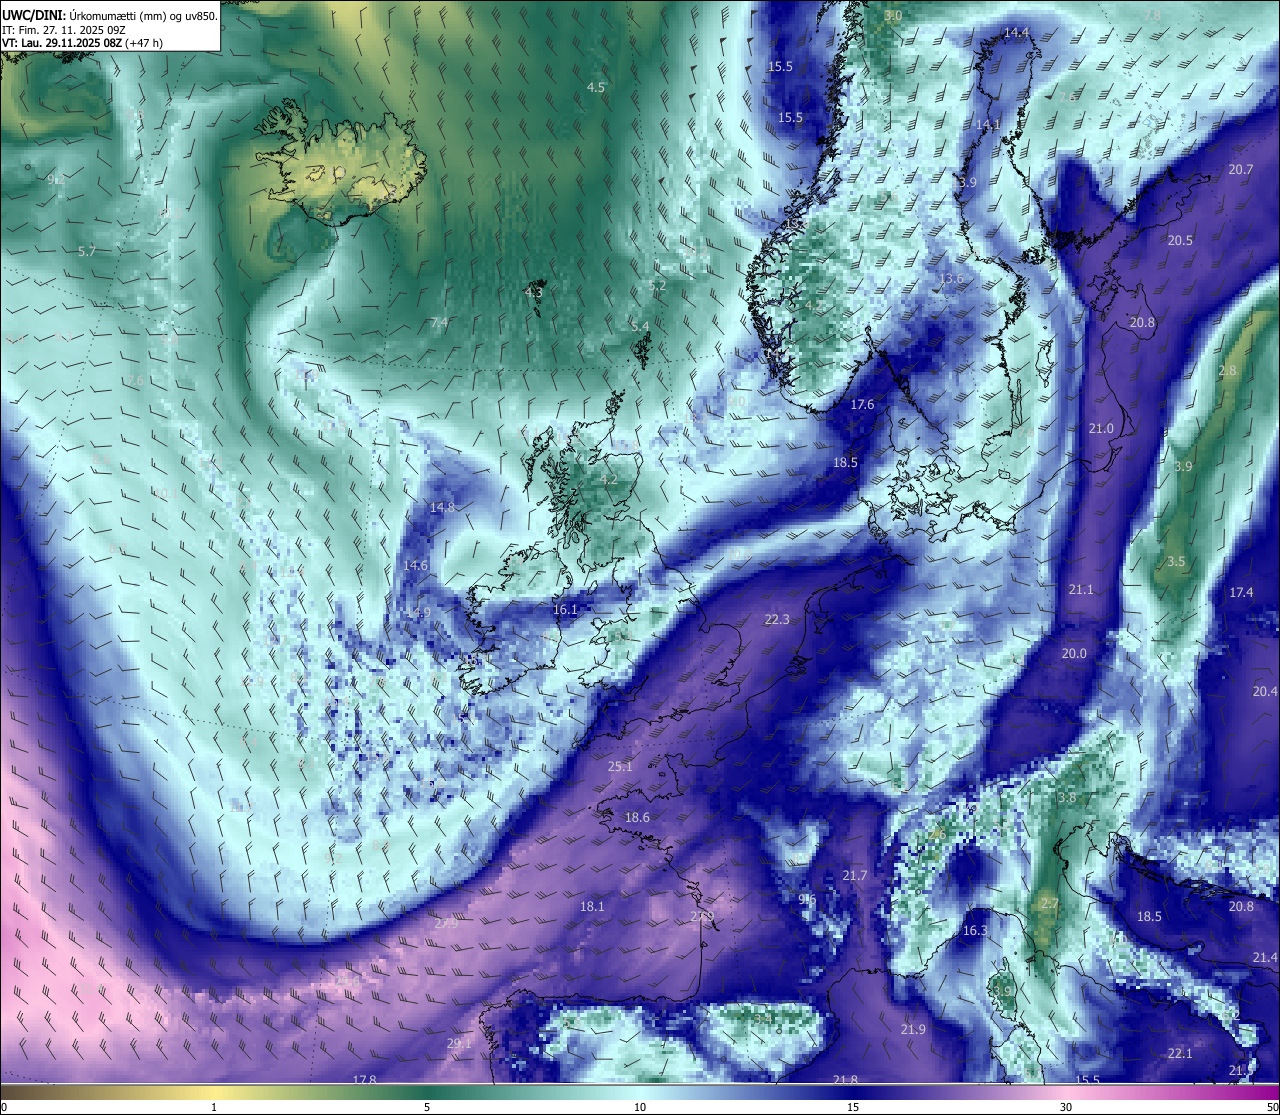The height and width of the screenshot is (1115, 1280).
Task: Click the 21.0 value label
Action: (1100, 429)
